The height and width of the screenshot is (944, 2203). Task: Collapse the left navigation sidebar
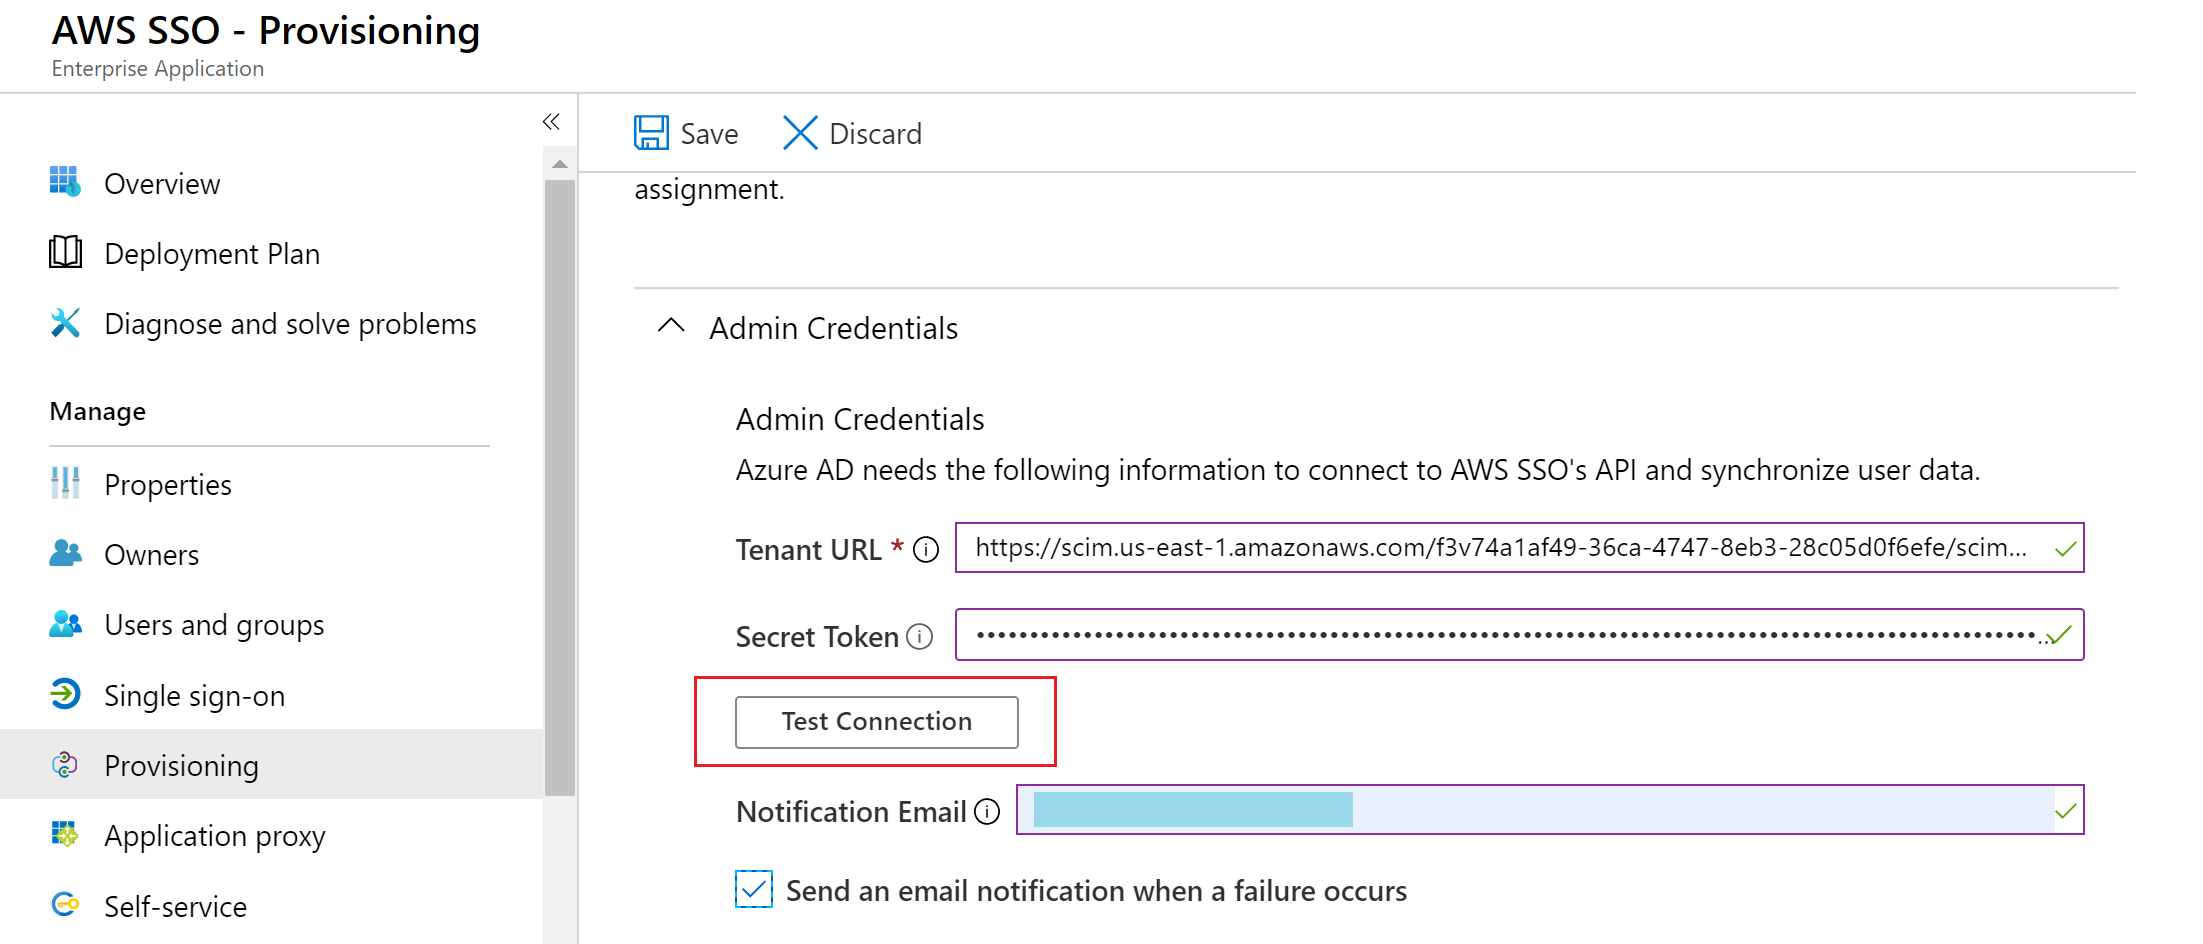pos(551,122)
